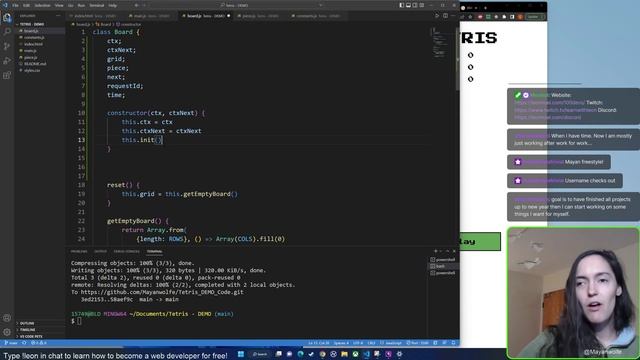This screenshot has height=360, width=640.
Task: Click the taskbar Search box
Action: point(260,354)
